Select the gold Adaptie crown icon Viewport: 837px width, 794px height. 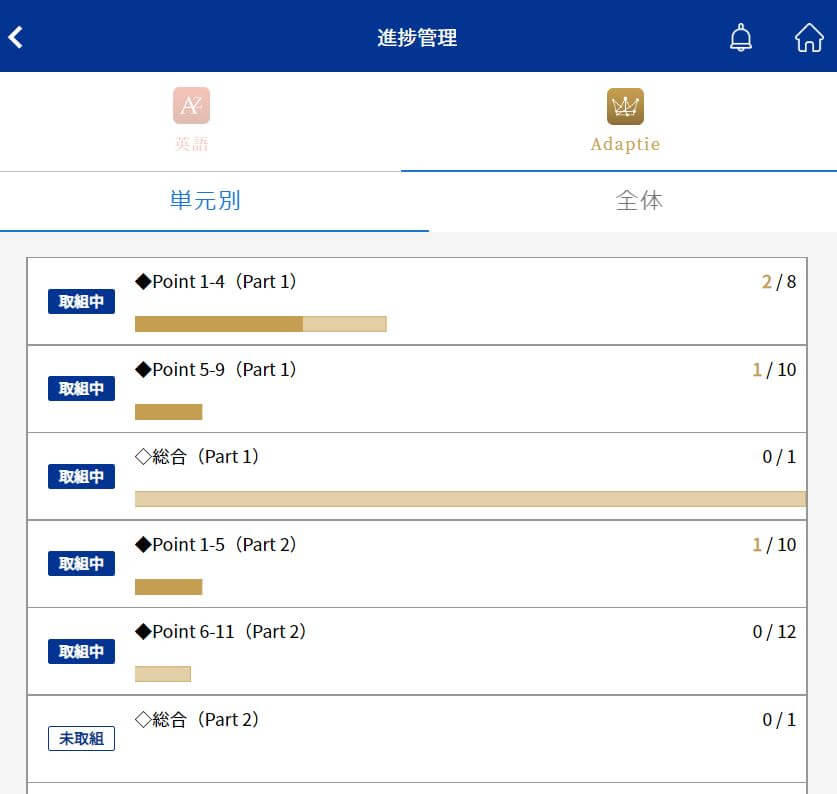coord(625,106)
